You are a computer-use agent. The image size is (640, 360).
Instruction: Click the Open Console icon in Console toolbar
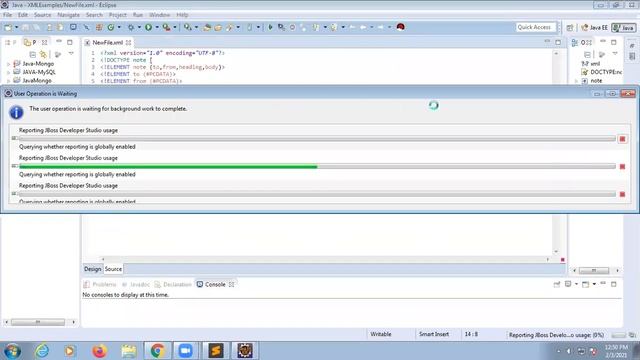coord(586,284)
